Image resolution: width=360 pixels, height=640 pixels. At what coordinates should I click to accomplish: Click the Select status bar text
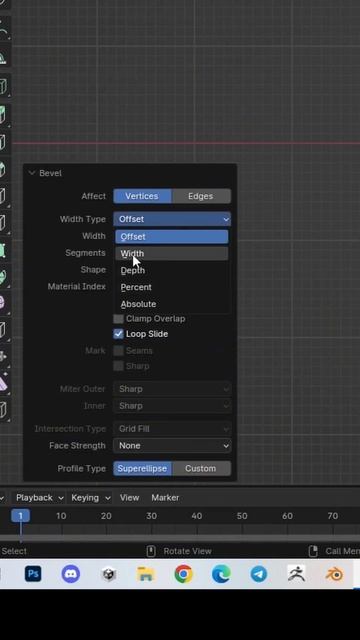pyautogui.click(x=14, y=551)
